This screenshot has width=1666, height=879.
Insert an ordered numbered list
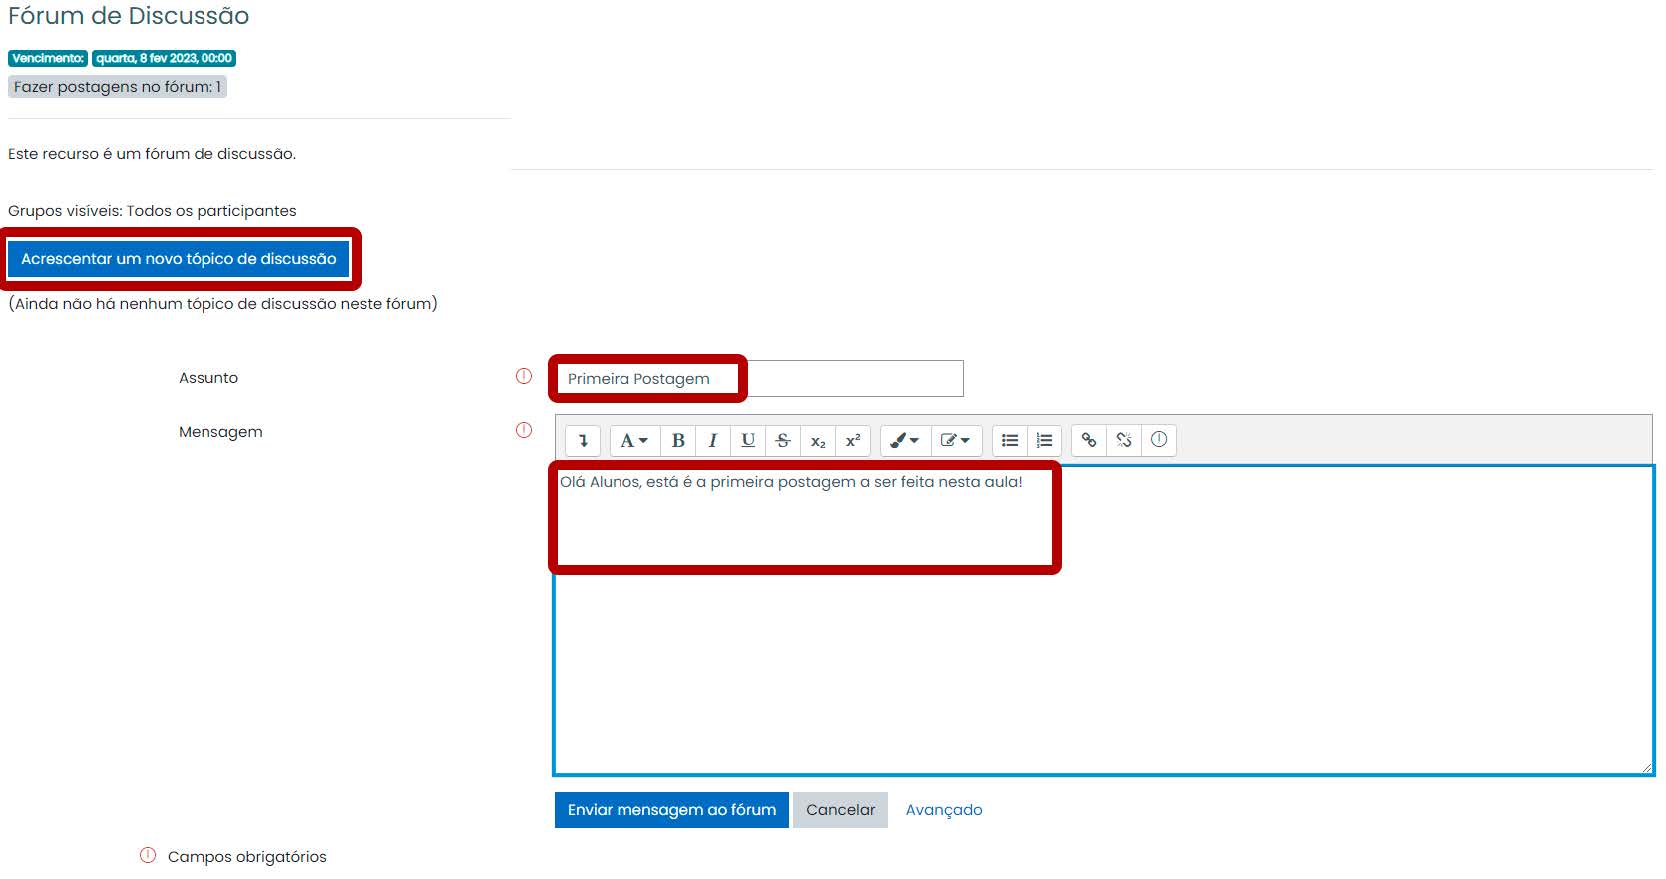coord(1044,440)
